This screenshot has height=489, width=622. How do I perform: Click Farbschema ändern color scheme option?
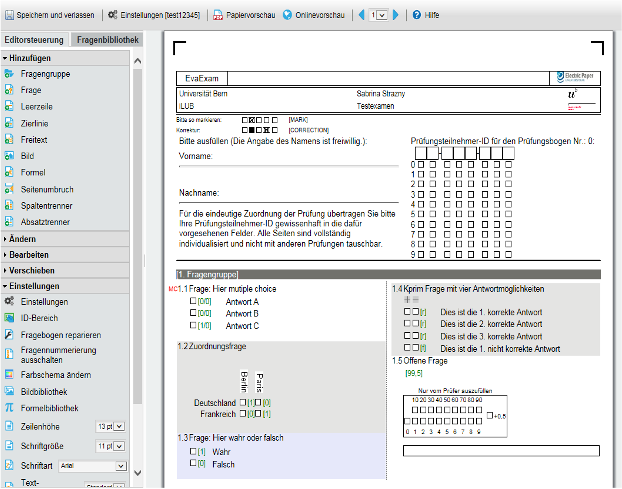(56, 376)
